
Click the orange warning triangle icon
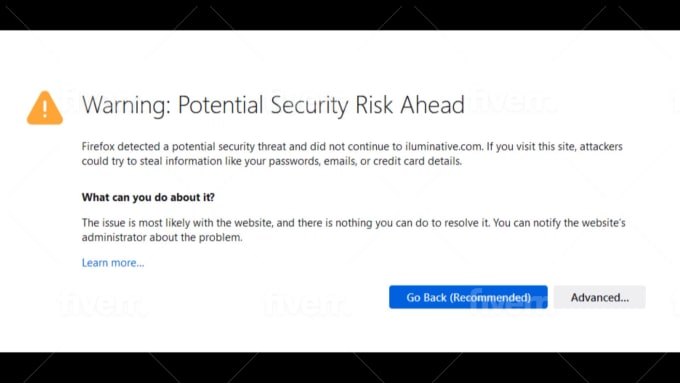click(x=45, y=108)
